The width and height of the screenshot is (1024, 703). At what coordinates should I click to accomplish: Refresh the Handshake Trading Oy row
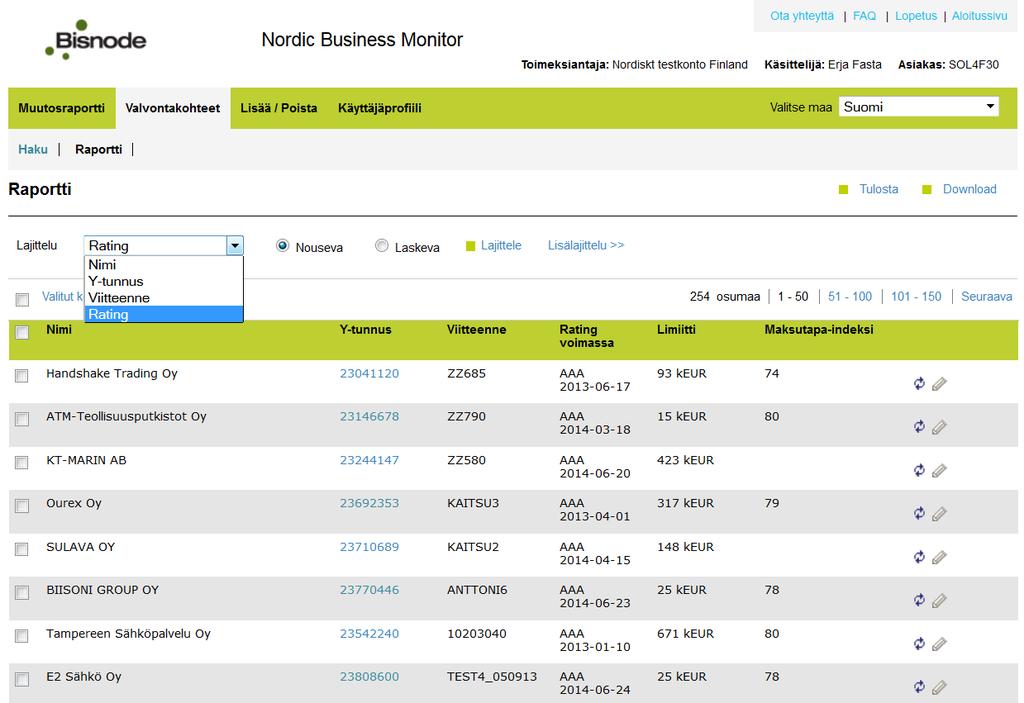click(x=919, y=384)
